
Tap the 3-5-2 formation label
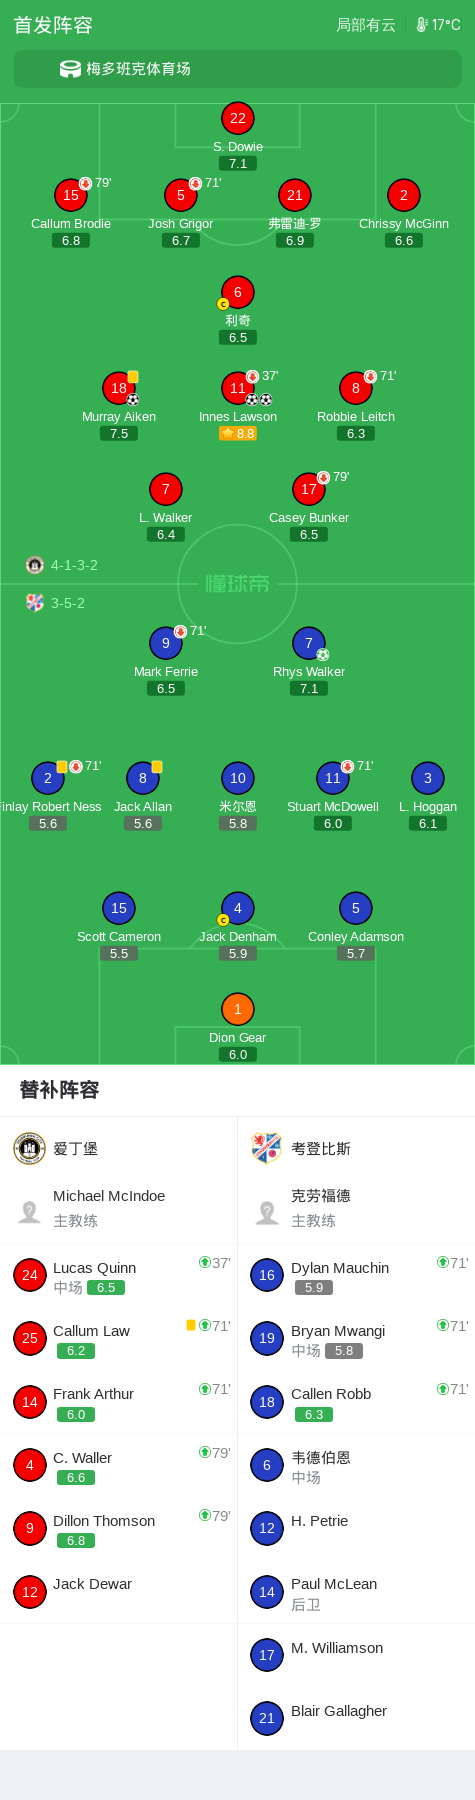point(68,603)
